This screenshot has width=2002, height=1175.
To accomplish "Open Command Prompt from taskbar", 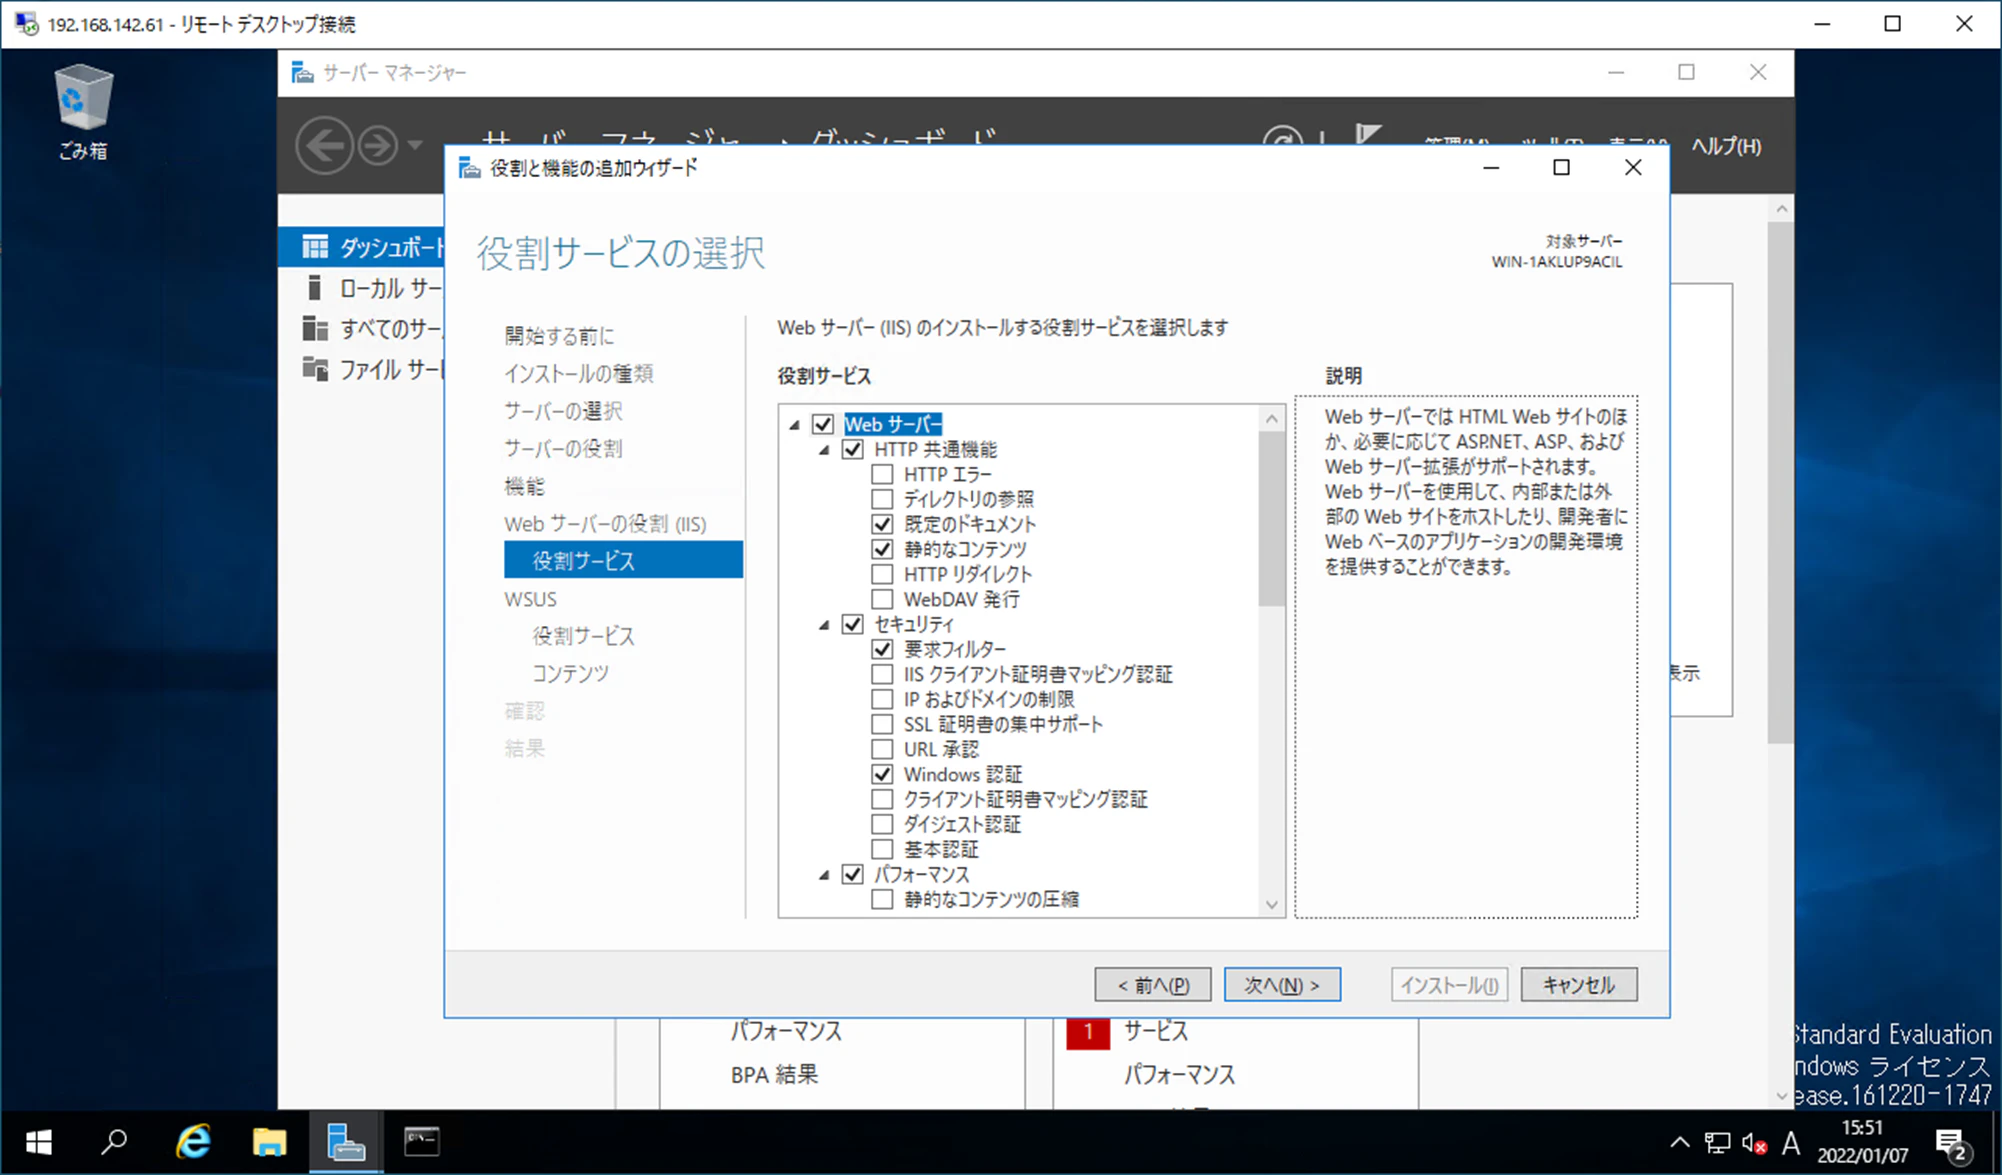I will pyautogui.click(x=422, y=1142).
